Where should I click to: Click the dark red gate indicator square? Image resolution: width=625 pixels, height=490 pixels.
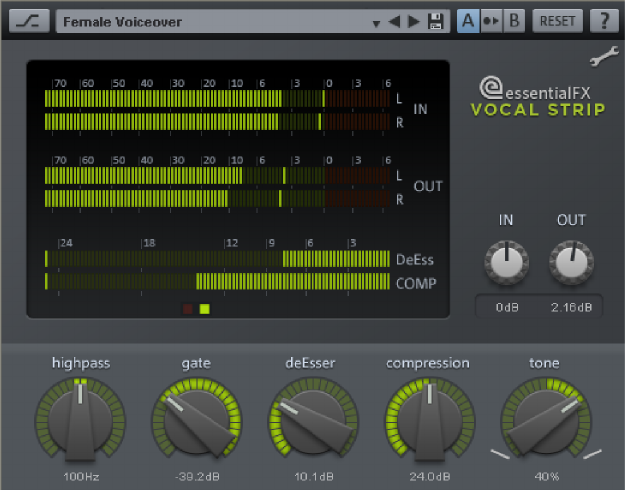(x=188, y=309)
